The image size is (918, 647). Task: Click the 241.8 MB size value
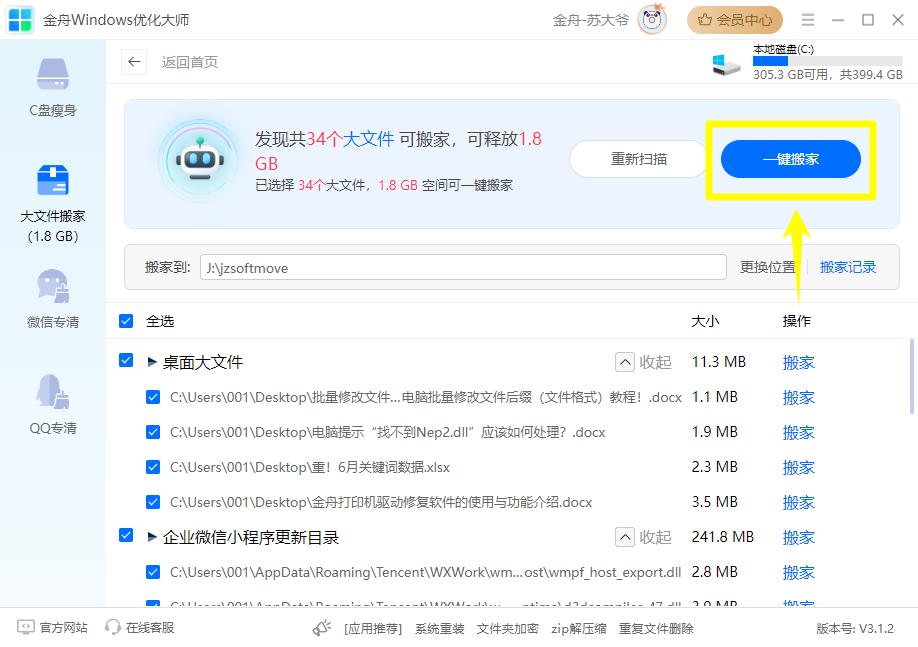point(723,537)
